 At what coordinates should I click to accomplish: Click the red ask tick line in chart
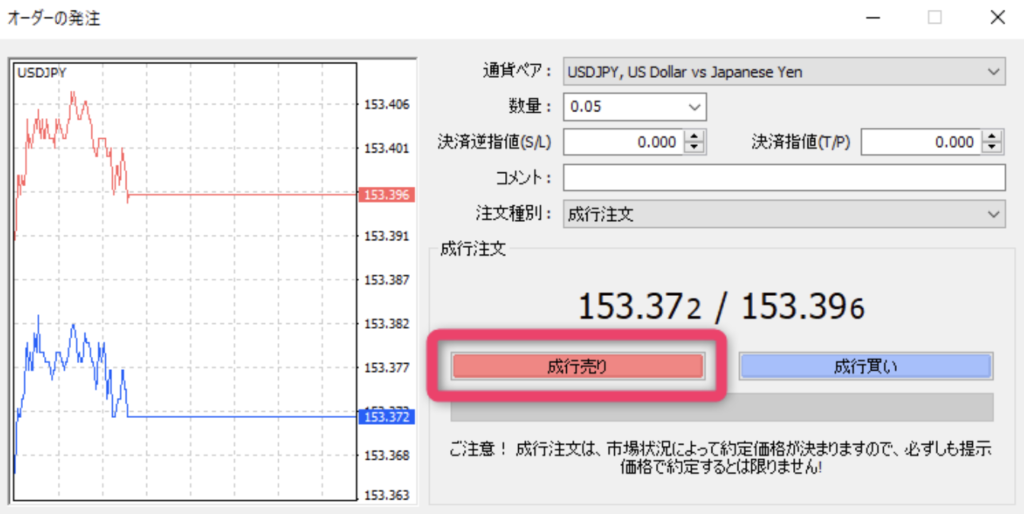240,195
